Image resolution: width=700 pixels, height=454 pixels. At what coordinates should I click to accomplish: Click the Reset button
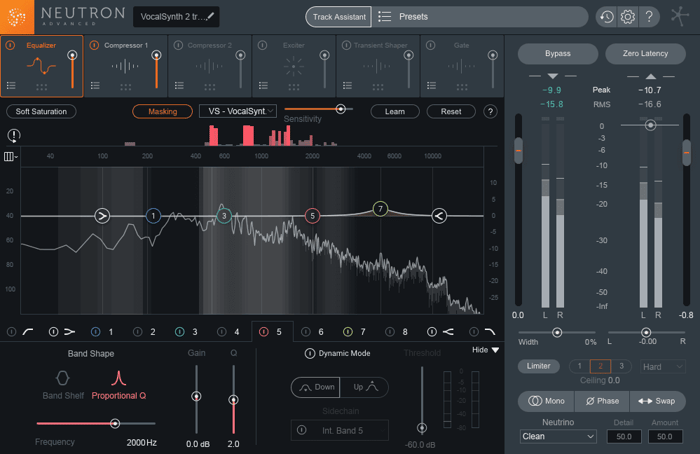451,112
